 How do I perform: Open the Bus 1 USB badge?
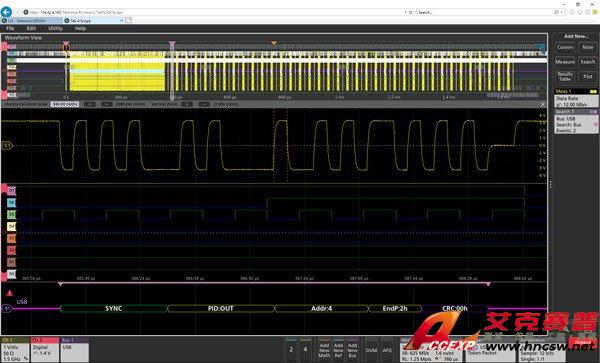74,350
